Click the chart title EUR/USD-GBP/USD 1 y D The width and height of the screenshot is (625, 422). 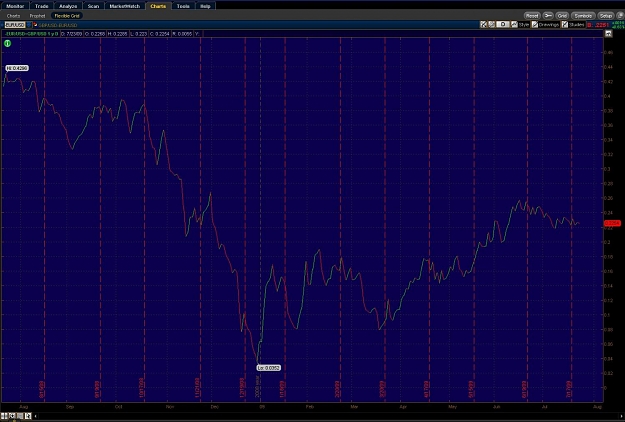click(31, 34)
